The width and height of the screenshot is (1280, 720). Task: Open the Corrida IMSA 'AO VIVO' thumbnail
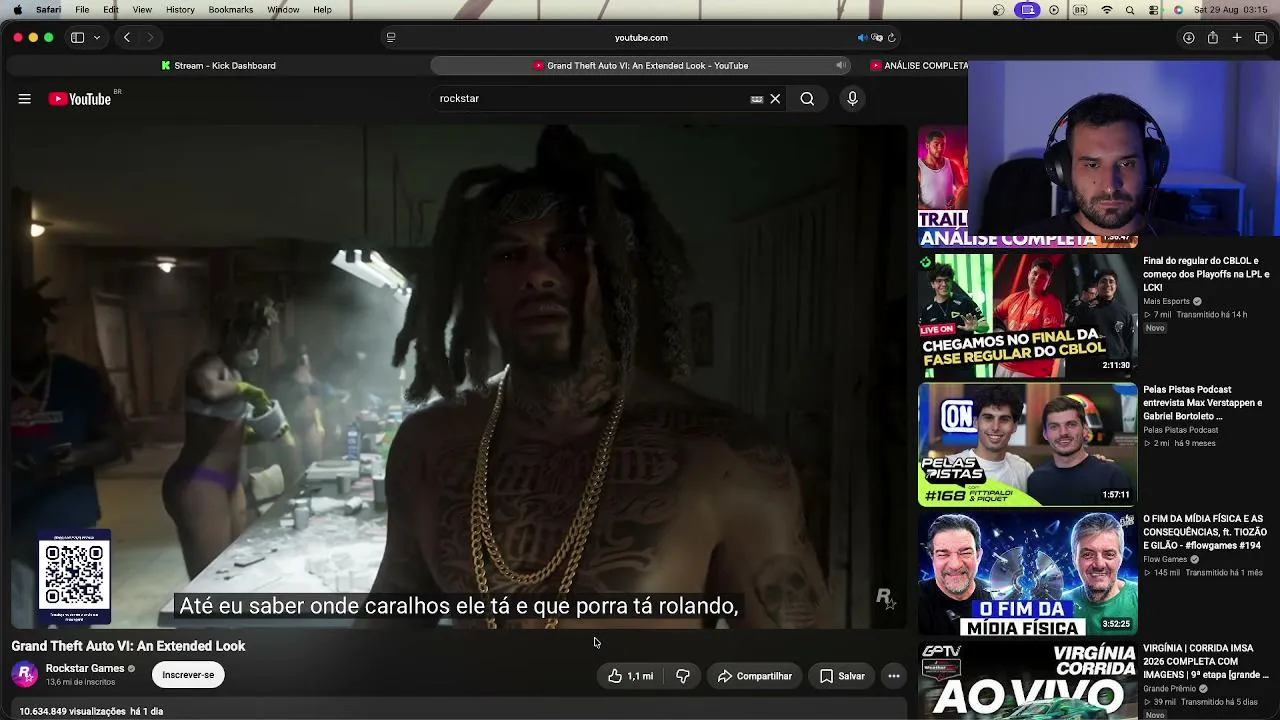tap(1028, 681)
